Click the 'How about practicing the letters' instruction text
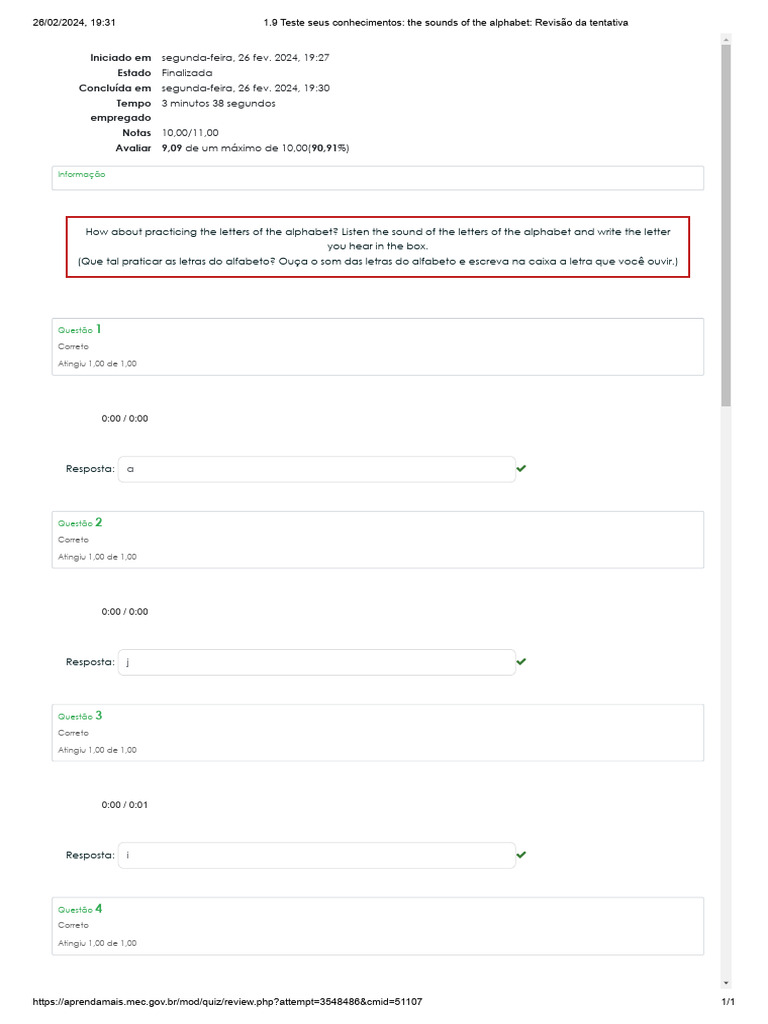The width and height of the screenshot is (768, 1024). coord(377,239)
